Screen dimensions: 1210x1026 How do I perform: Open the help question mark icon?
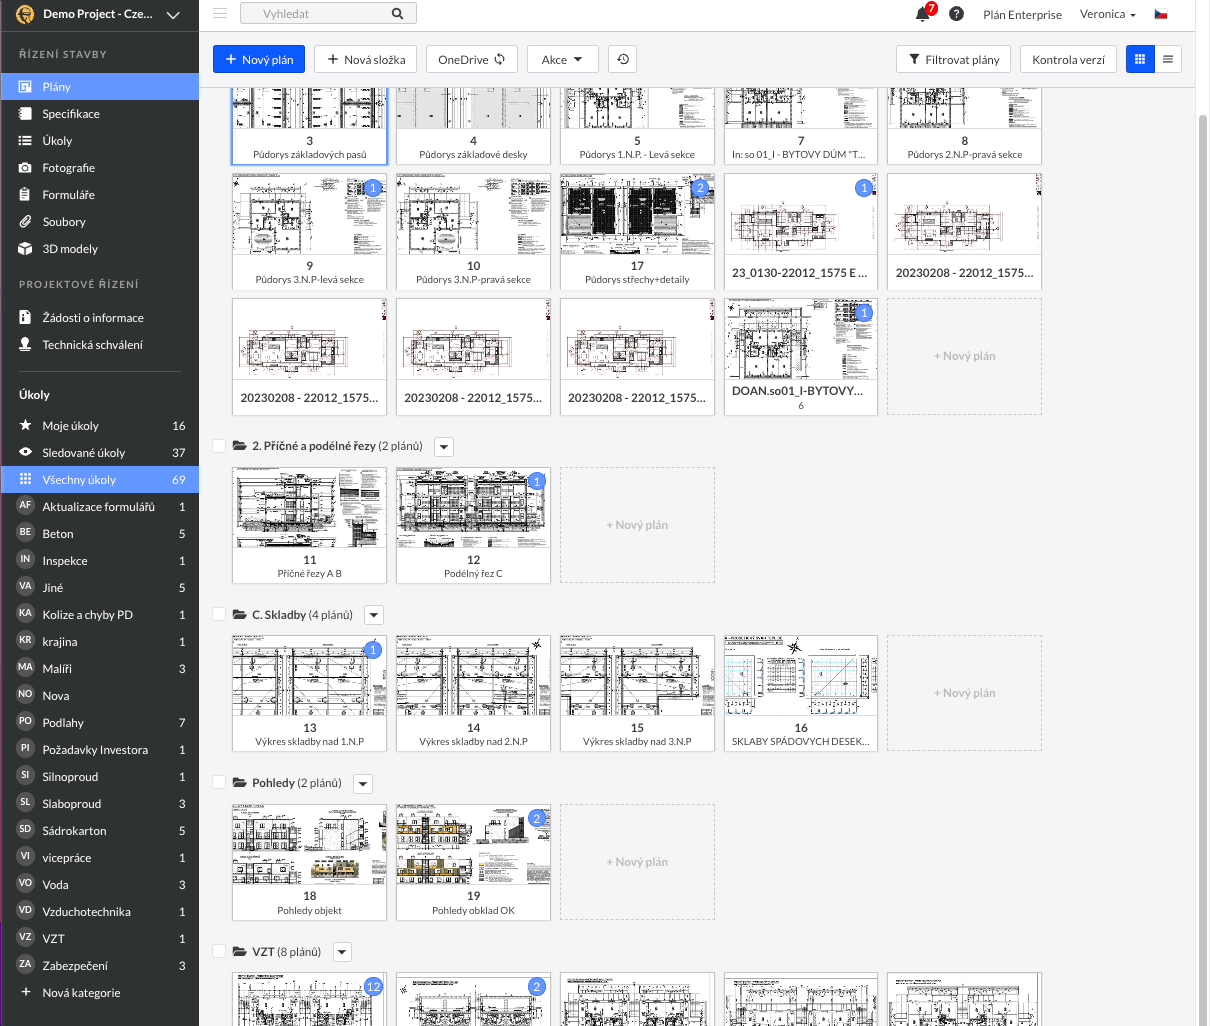click(956, 14)
